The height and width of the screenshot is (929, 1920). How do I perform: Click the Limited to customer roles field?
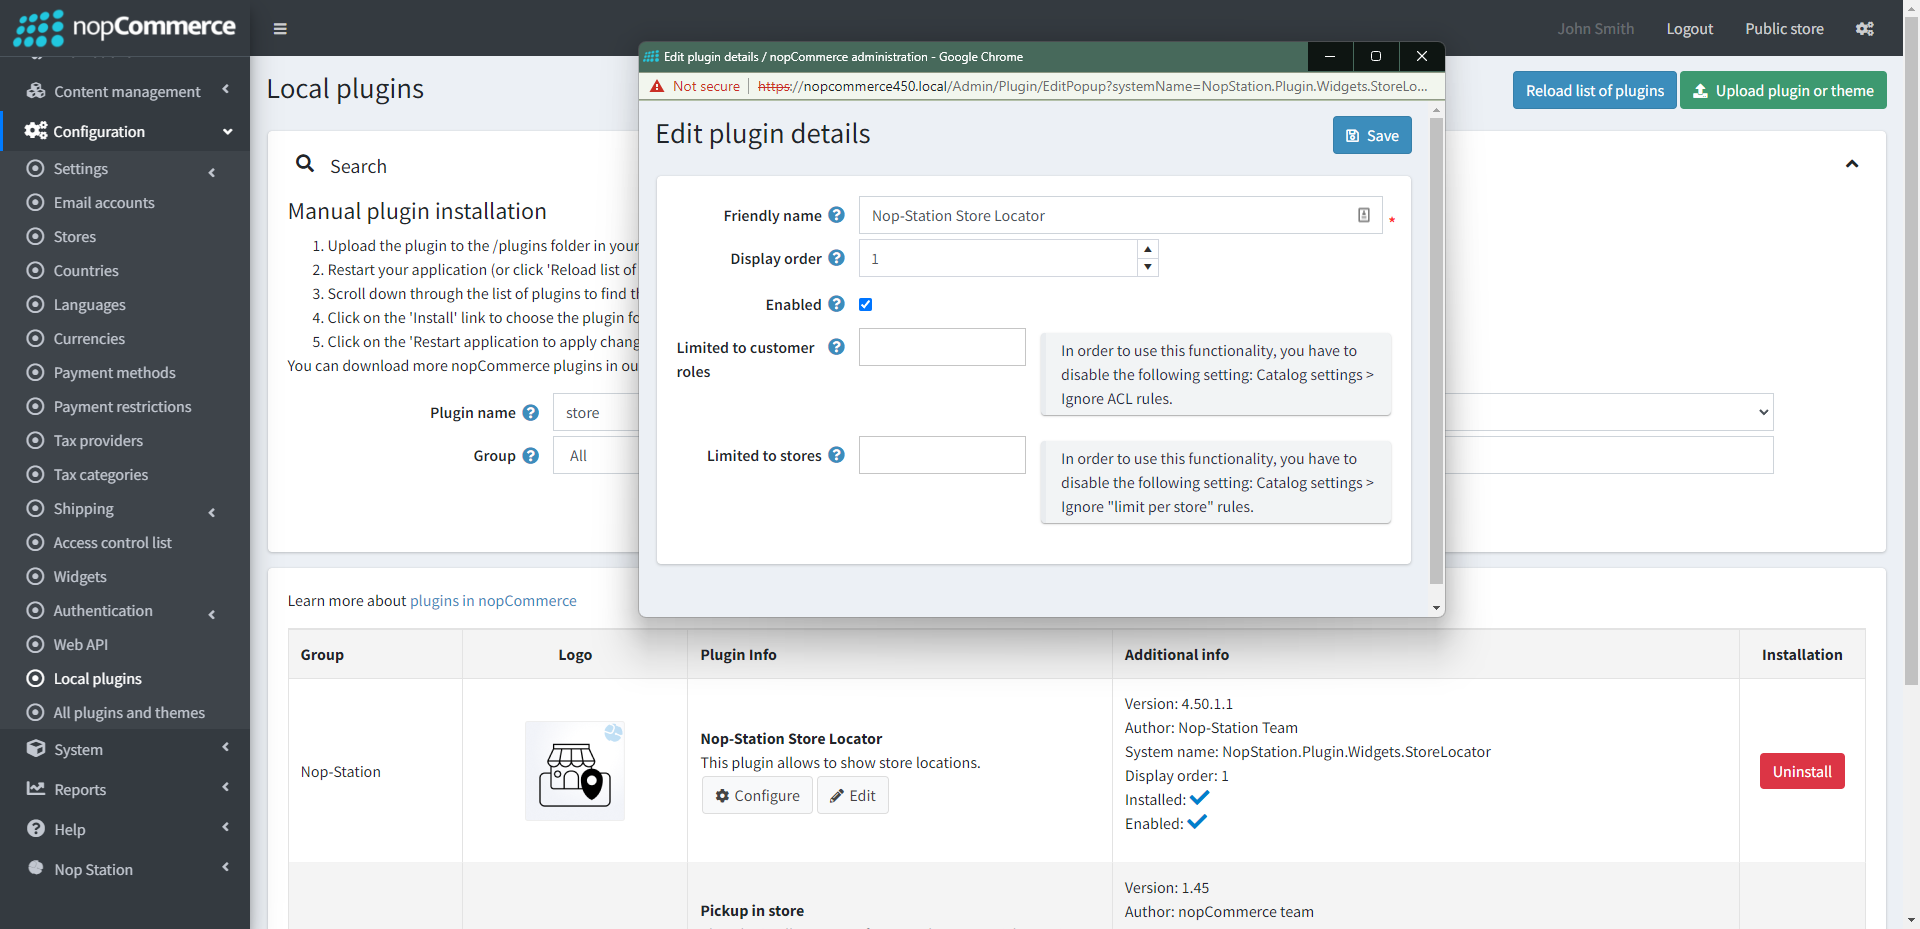(942, 347)
